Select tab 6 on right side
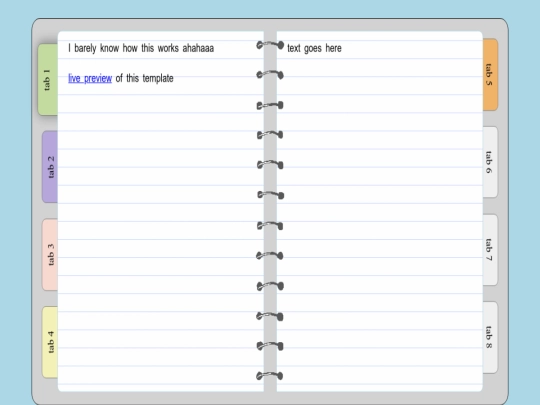This screenshot has height=405, width=540. [x=490, y=162]
